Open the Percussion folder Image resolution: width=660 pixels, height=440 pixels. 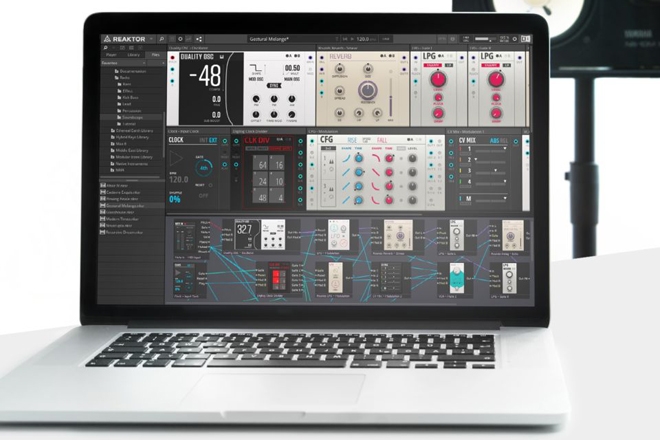129,111
